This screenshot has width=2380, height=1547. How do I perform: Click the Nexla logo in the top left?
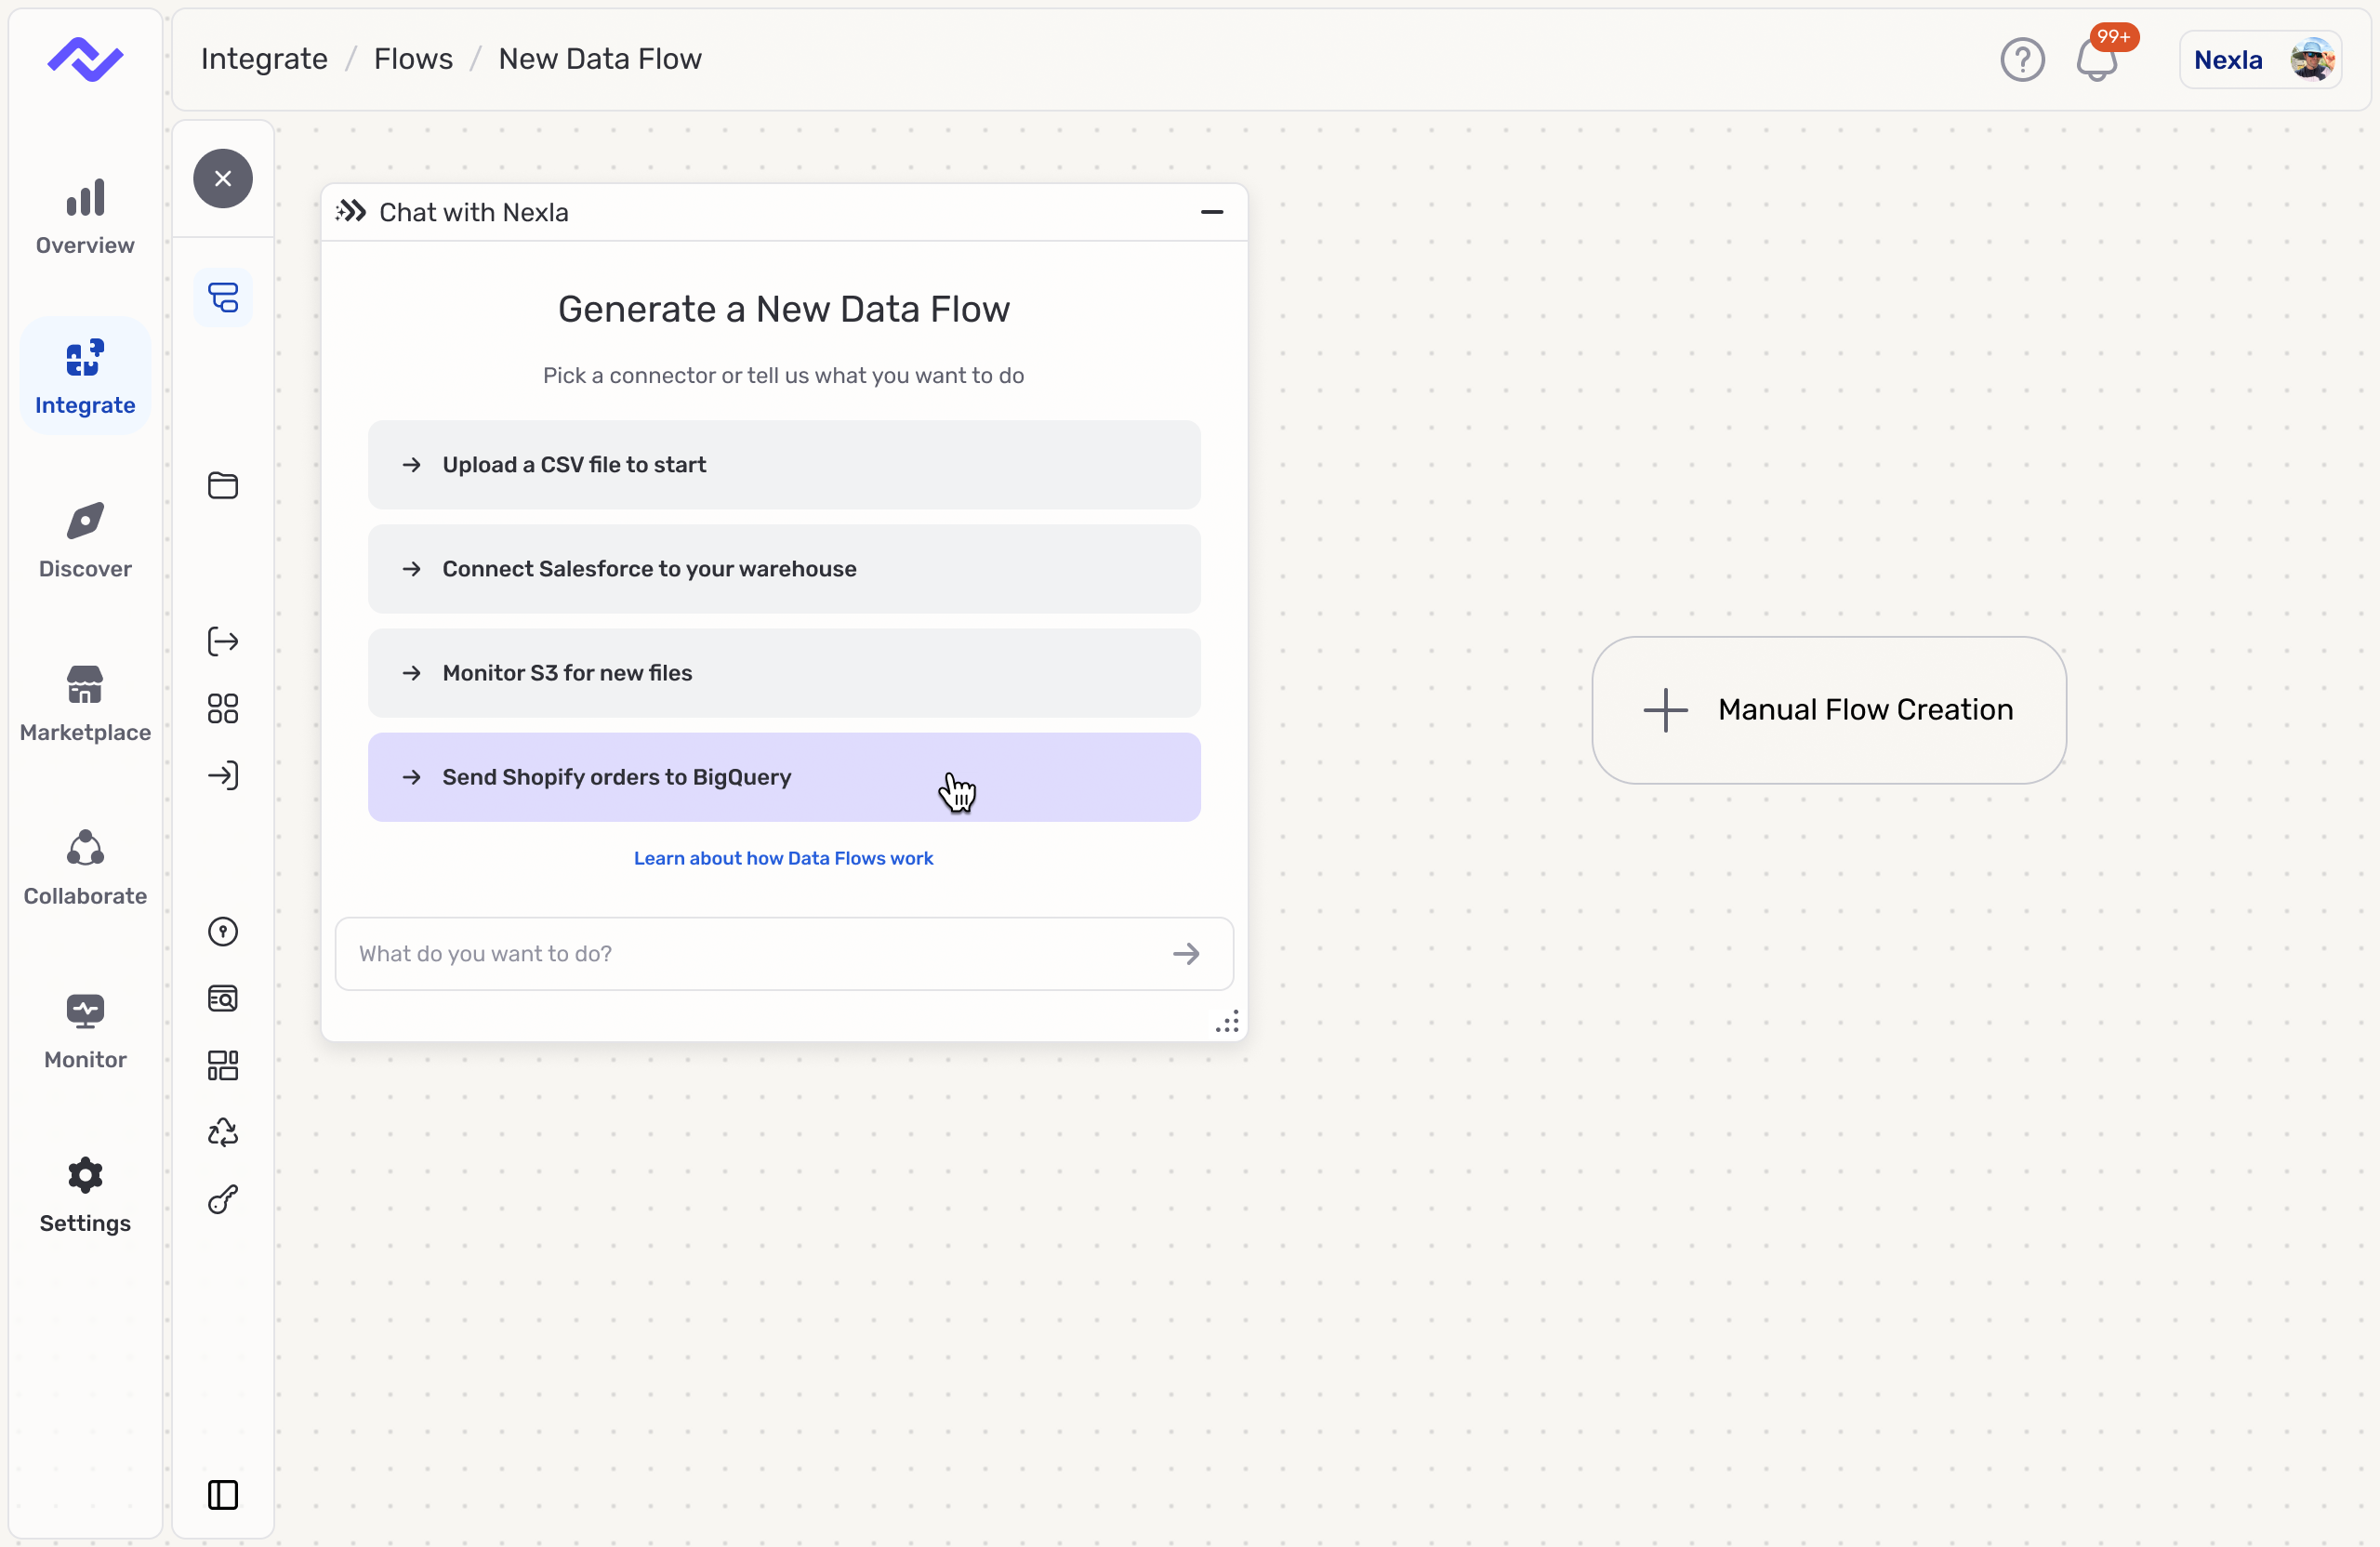pyautogui.click(x=85, y=59)
